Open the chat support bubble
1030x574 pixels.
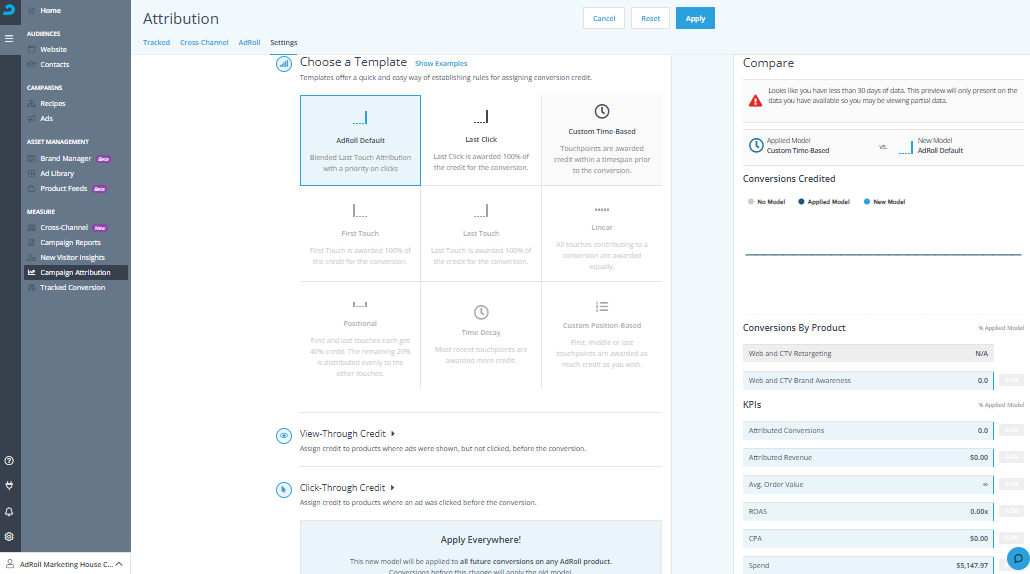[1018, 558]
